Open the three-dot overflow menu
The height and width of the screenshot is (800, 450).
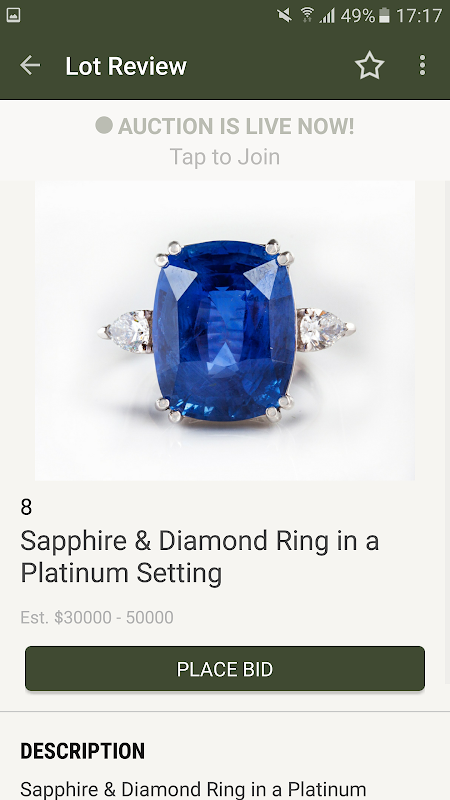pos(422,65)
